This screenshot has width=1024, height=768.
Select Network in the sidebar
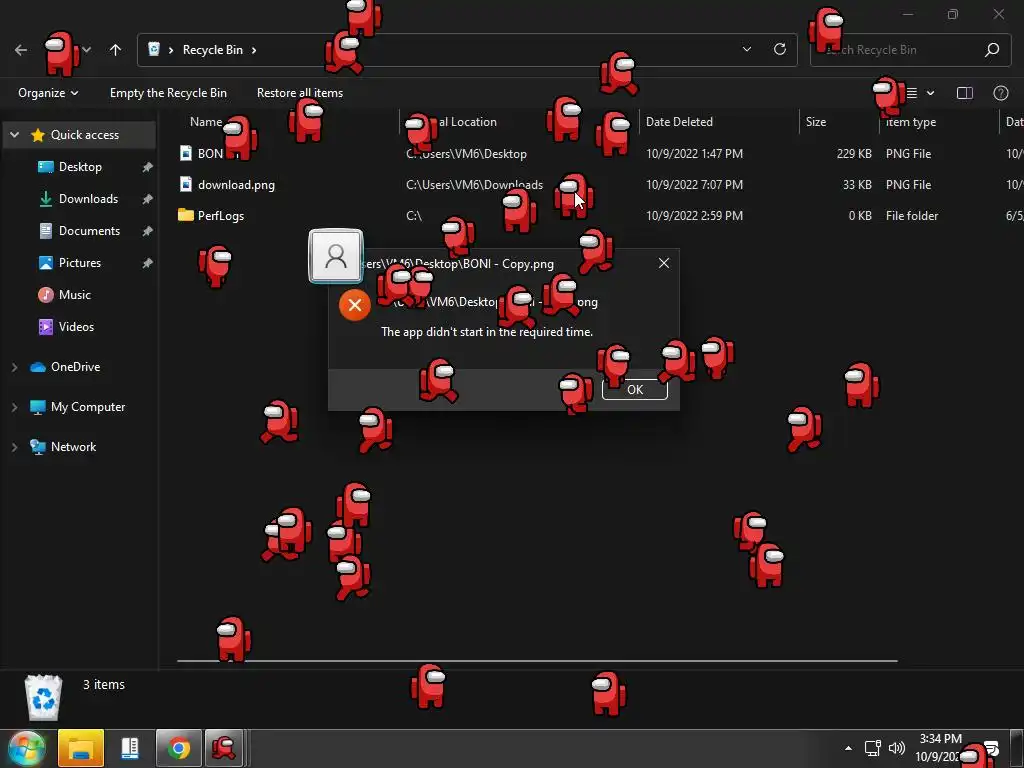tap(74, 447)
